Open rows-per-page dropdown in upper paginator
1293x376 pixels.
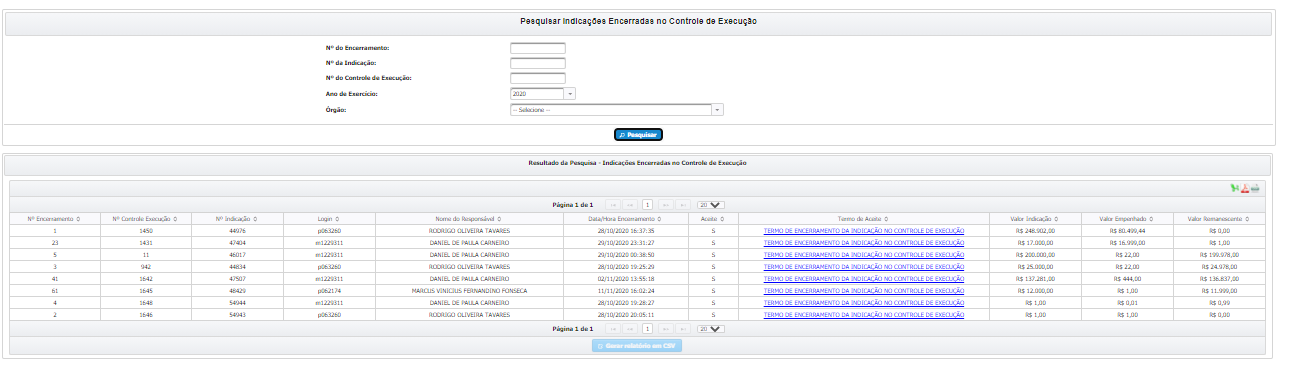pos(711,204)
